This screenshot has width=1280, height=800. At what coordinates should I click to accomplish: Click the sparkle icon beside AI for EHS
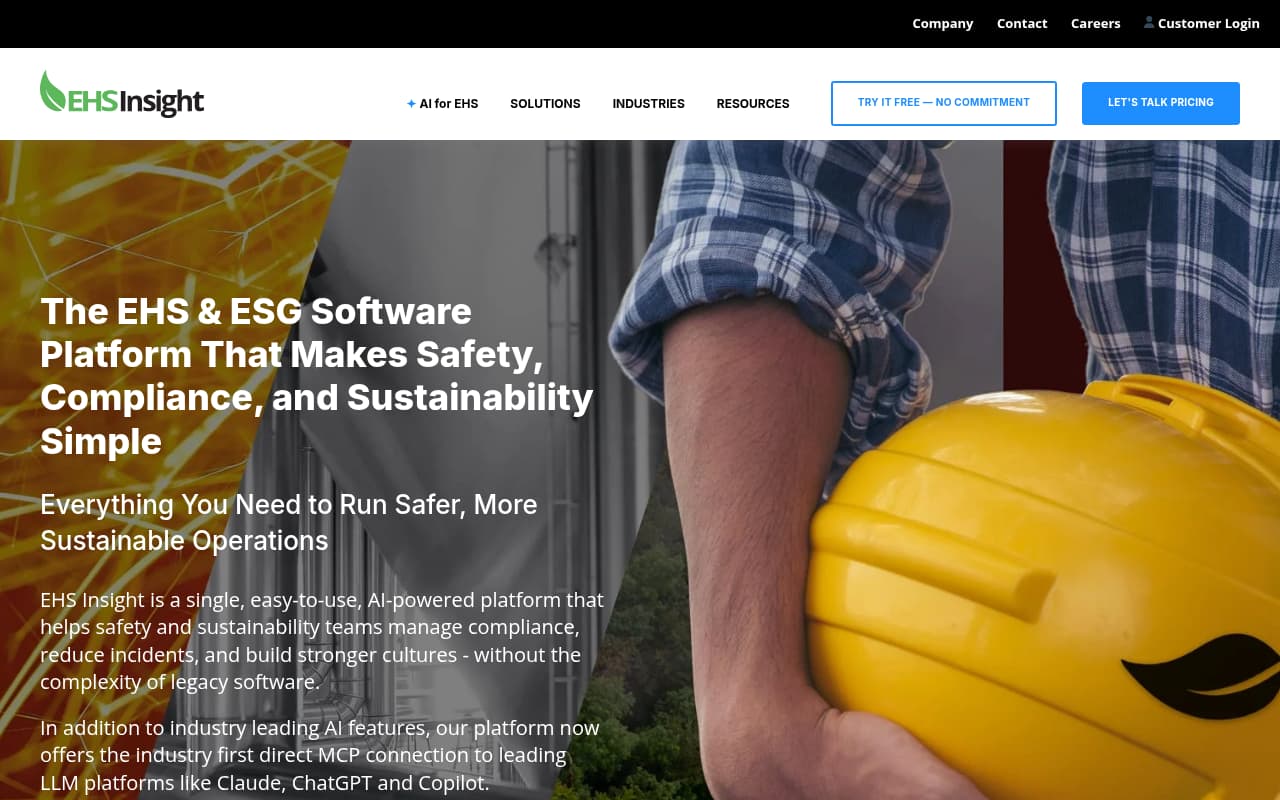411,104
